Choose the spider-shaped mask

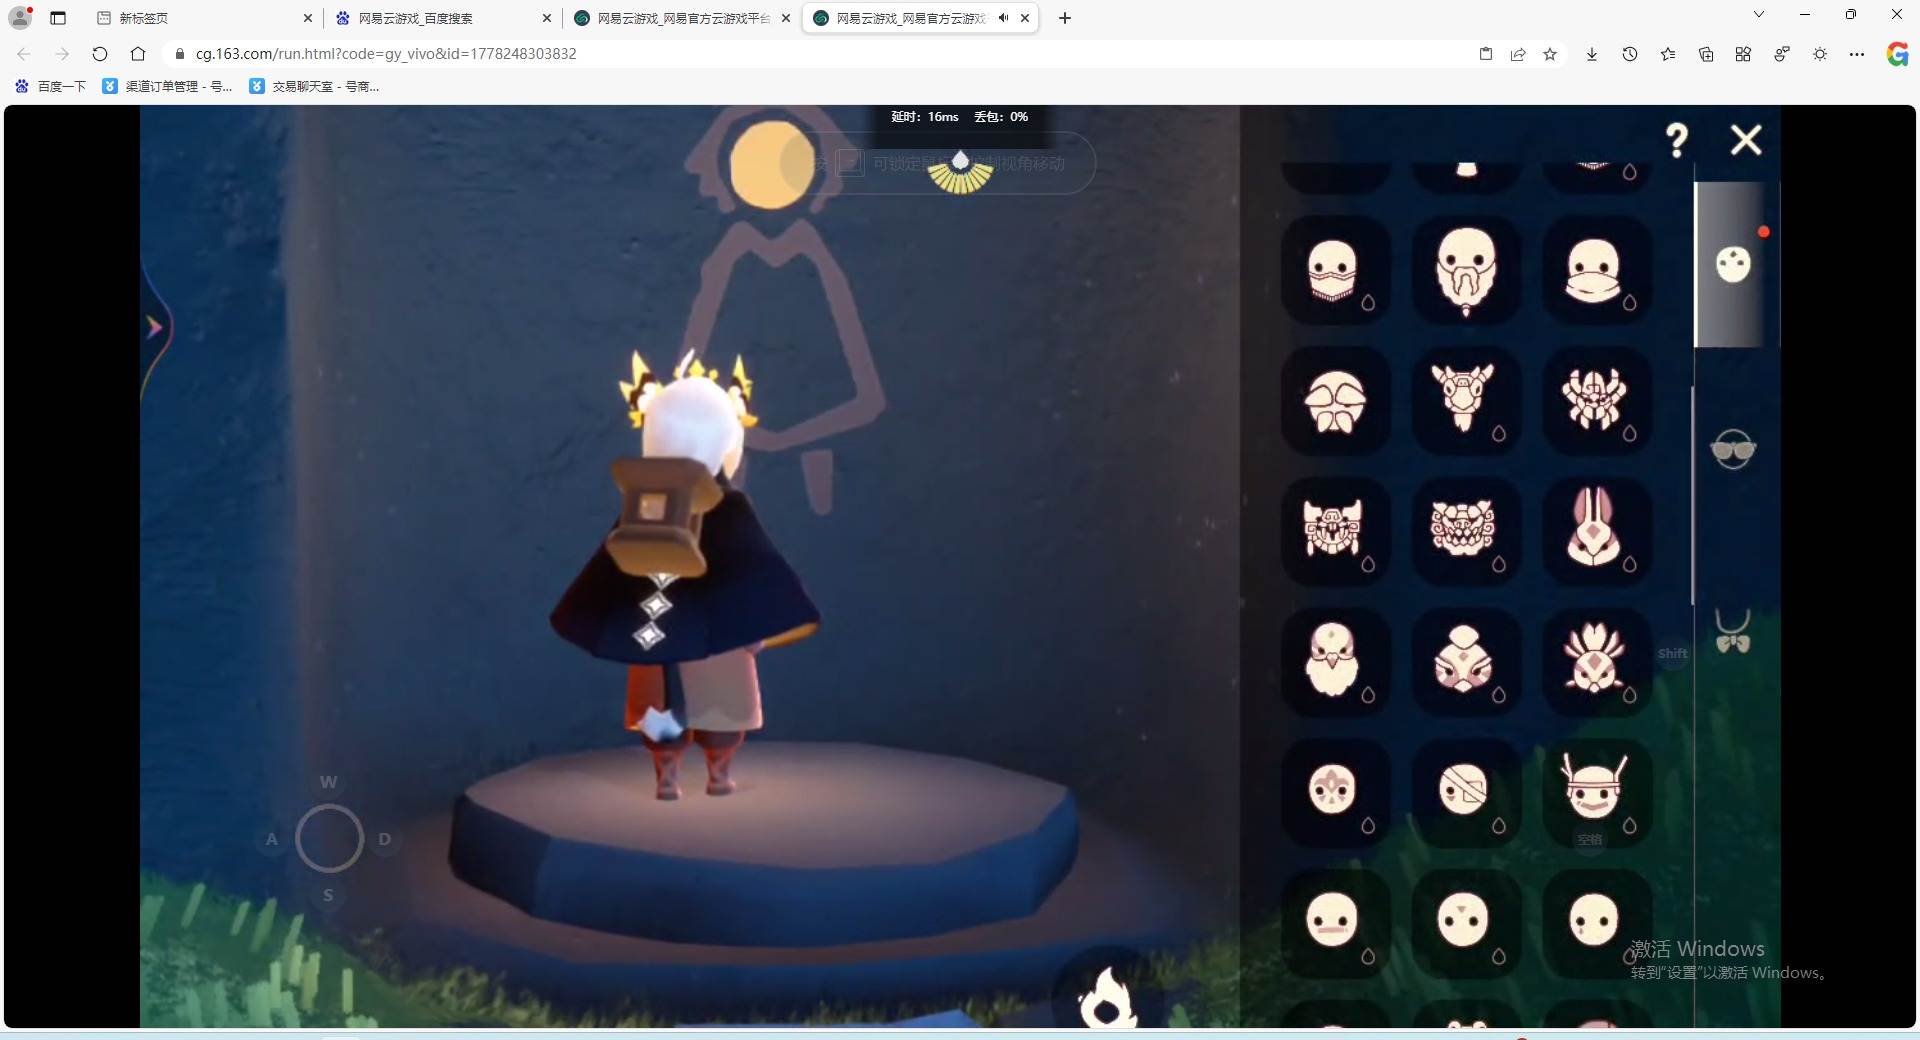tap(1596, 400)
